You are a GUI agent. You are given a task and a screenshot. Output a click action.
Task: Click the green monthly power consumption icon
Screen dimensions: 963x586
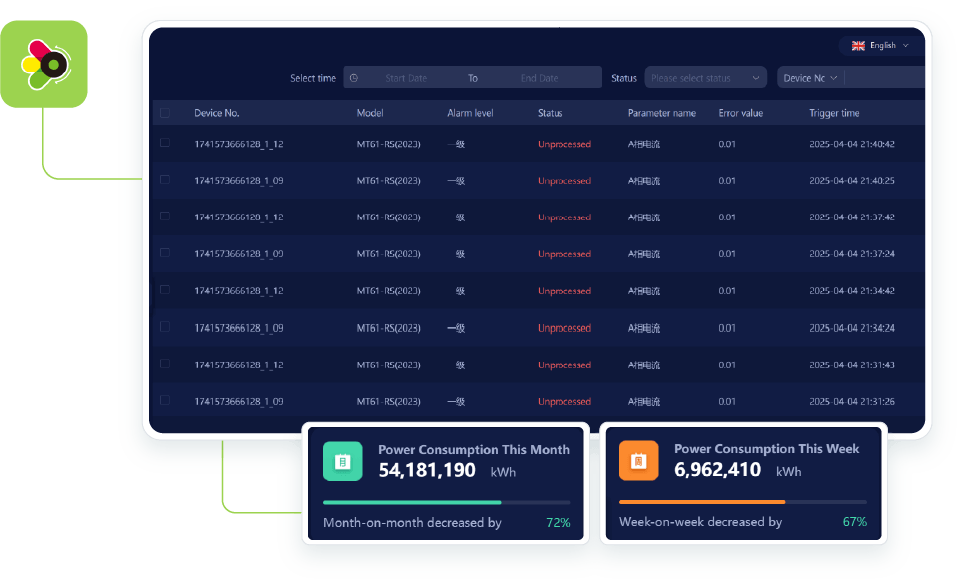pos(342,461)
